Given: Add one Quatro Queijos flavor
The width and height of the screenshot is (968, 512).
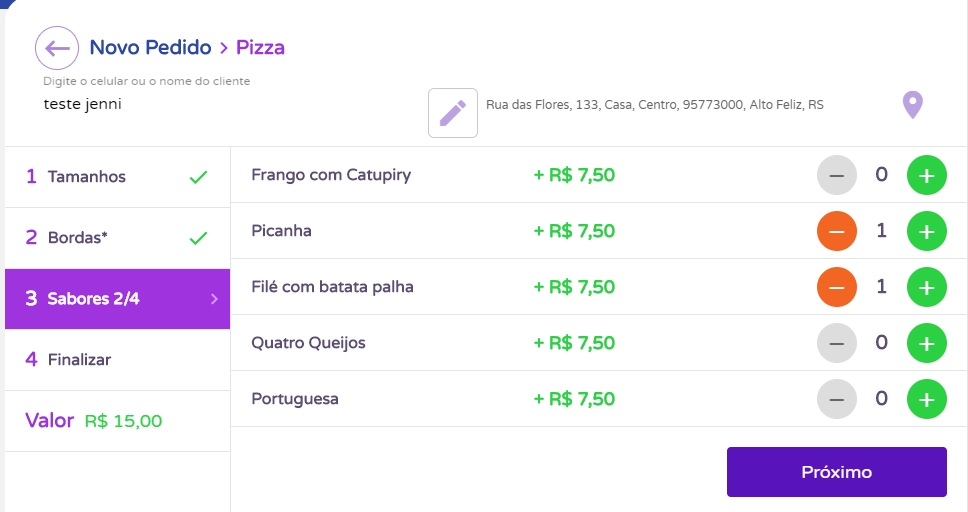Looking at the screenshot, I should coord(926,344).
